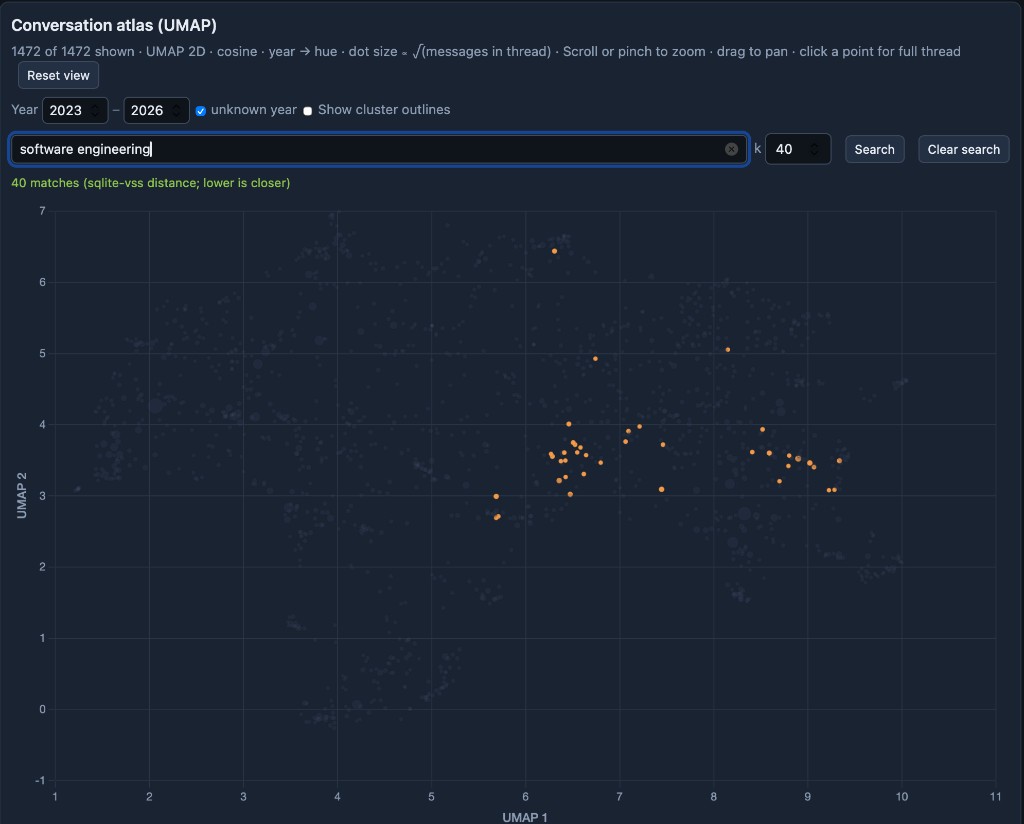Viewport: 1024px width, 824px height.
Task: Open the orange point near UMAP1 6.7, UMAP2 4.9
Action: 595,359
